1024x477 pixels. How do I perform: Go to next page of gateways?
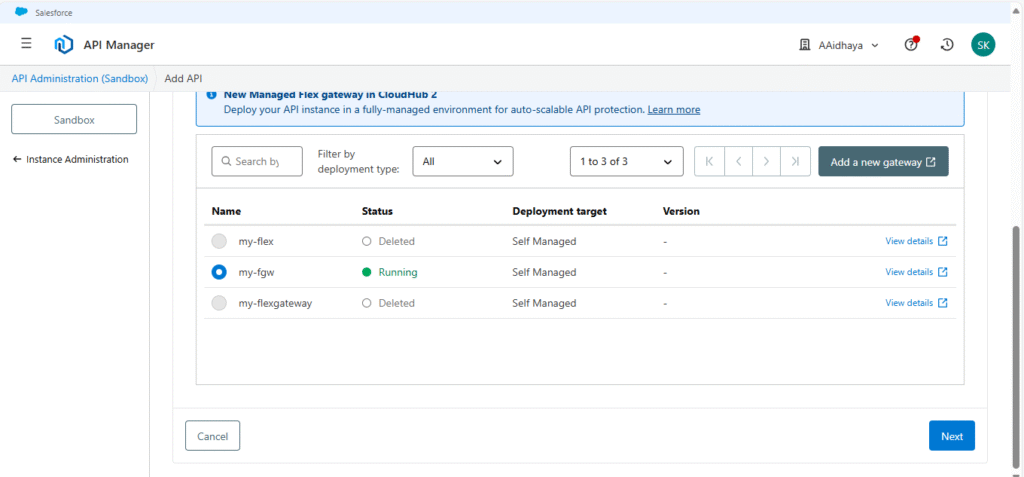(x=767, y=161)
